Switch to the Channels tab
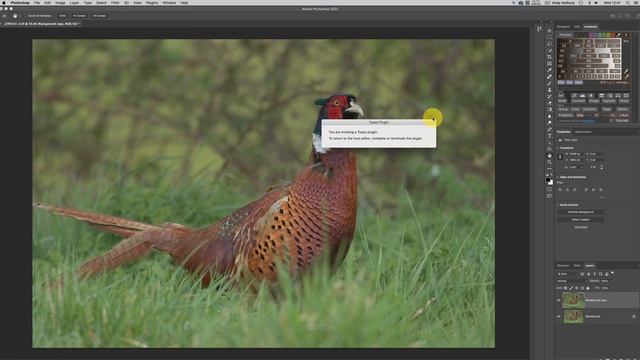The width and height of the screenshot is (640, 360). pos(563,266)
